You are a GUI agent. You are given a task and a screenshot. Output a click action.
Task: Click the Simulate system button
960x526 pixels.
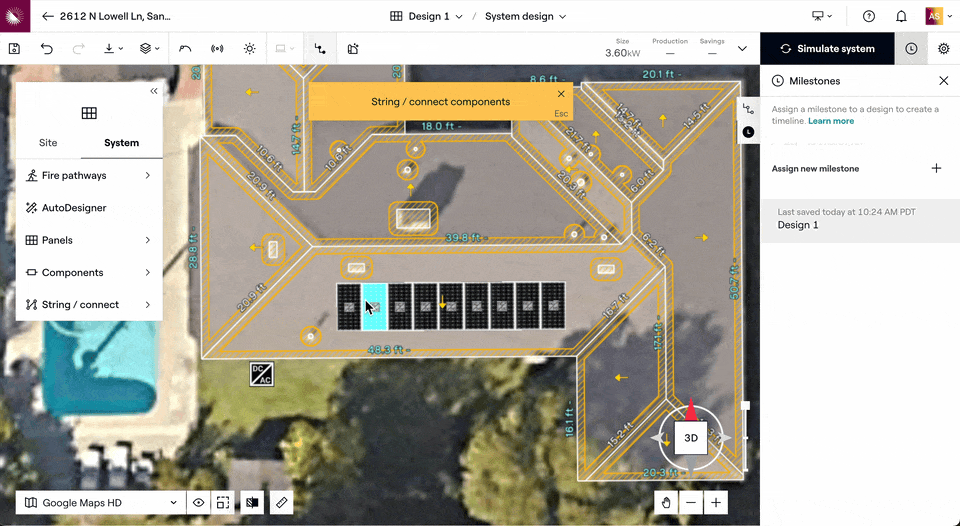click(827, 48)
